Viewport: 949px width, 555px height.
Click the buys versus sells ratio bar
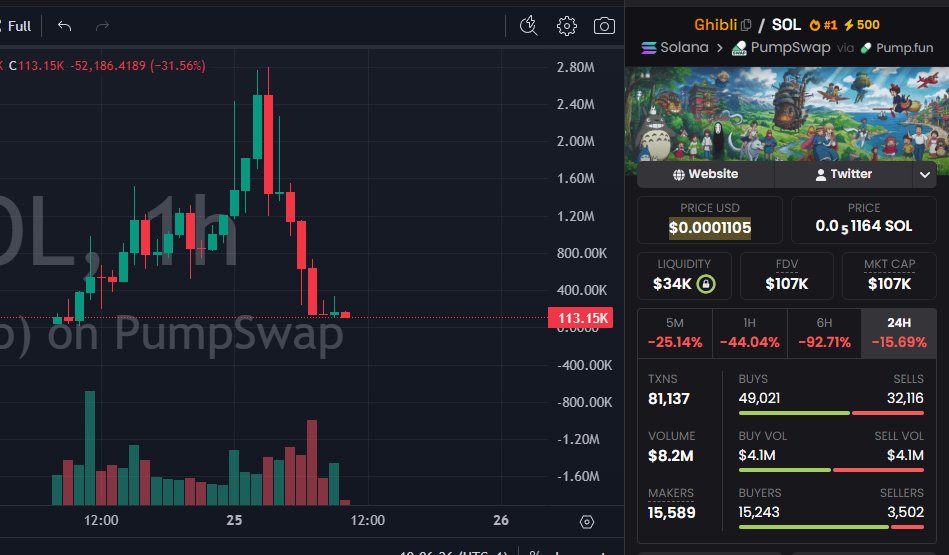831,413
